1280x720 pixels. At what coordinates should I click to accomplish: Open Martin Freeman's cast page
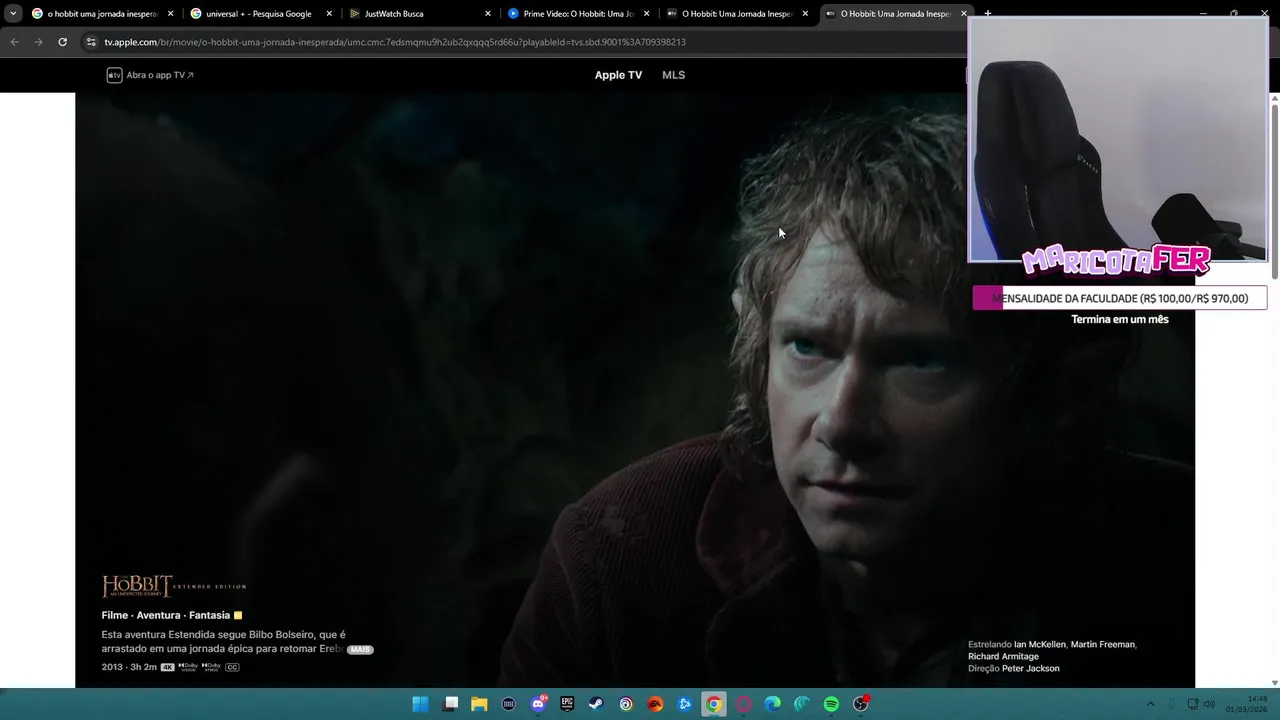coord(1103,644)
